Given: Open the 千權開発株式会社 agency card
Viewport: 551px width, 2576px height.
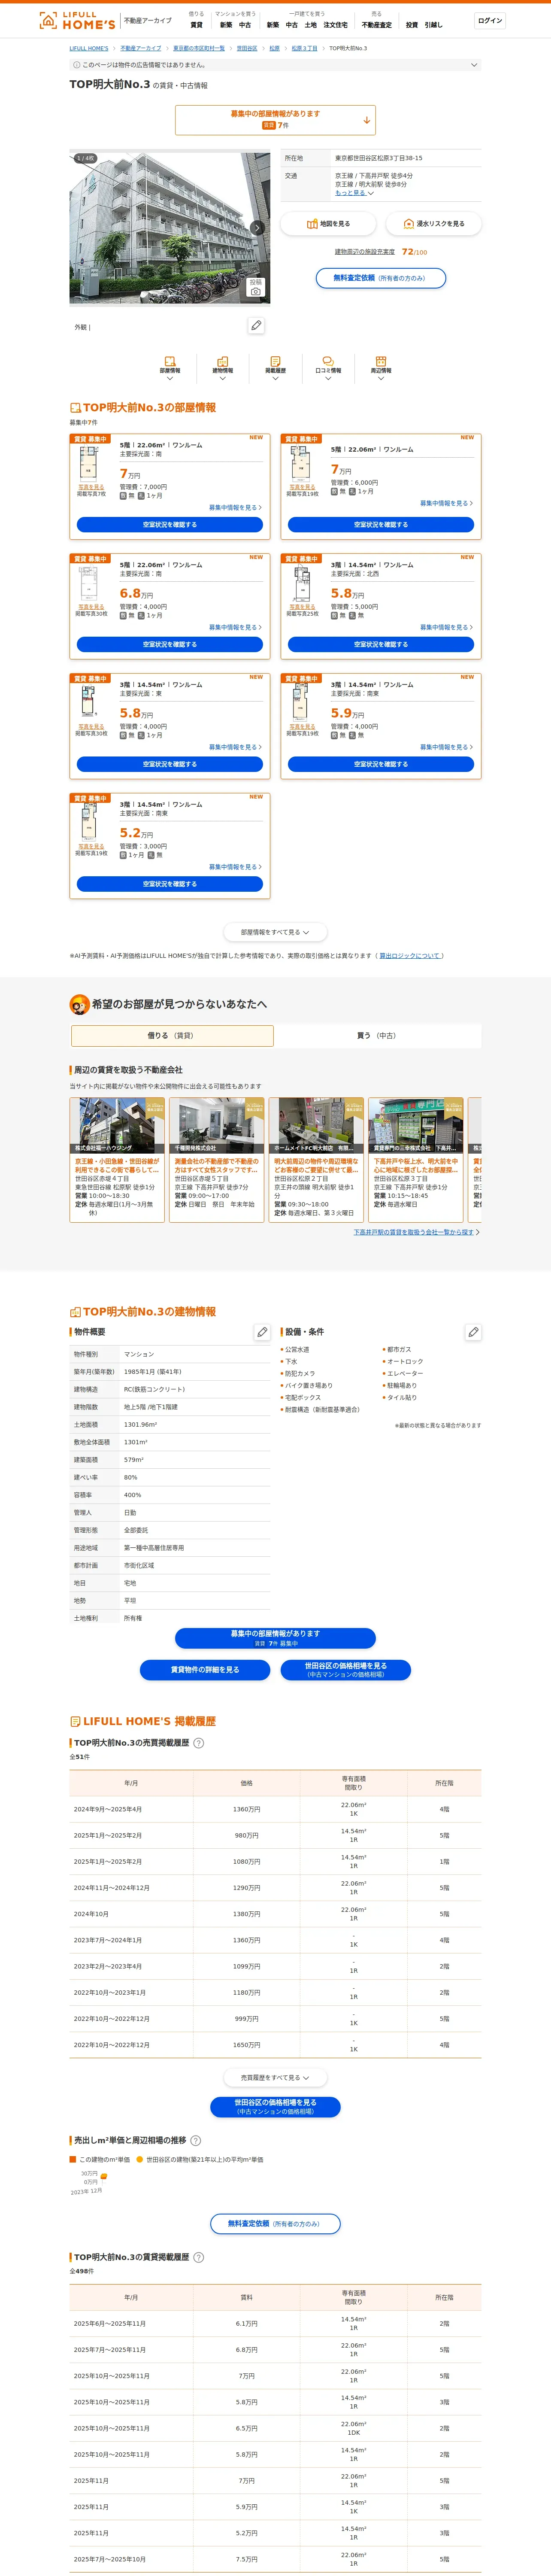Looking at the screenshot, I should coord(217,1160).
